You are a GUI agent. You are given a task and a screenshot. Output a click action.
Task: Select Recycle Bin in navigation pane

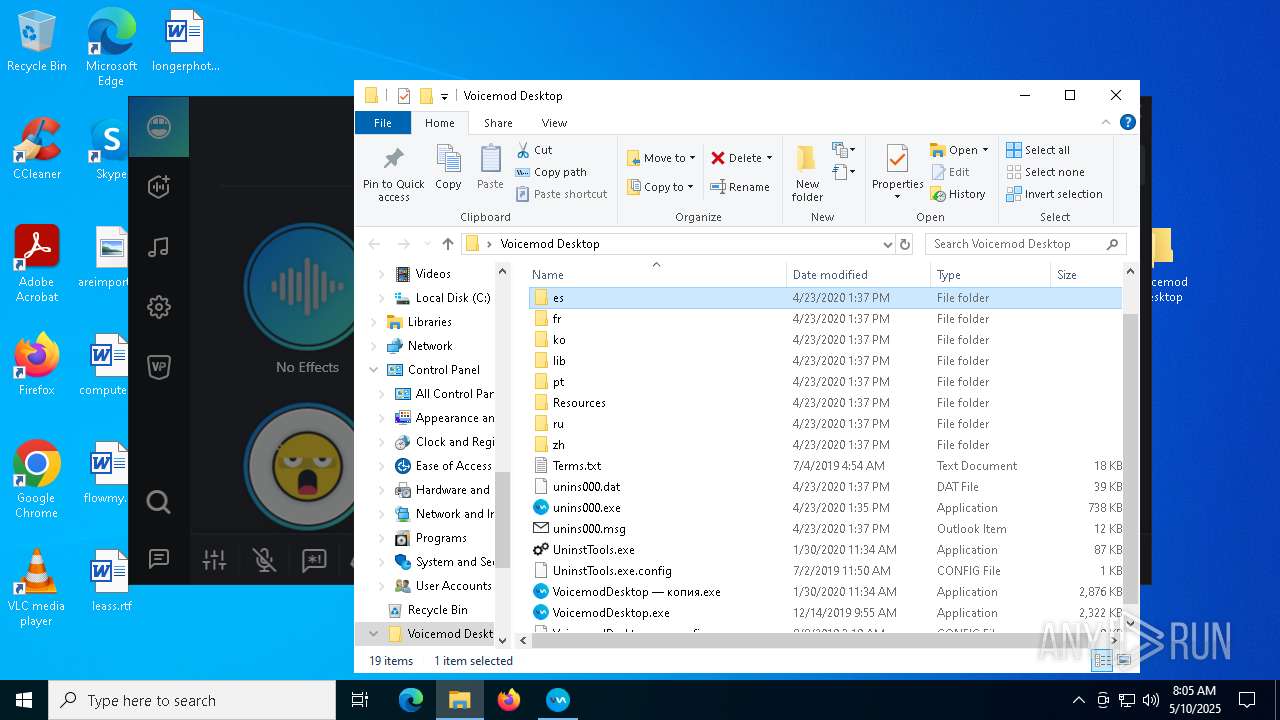pos(437,610)
